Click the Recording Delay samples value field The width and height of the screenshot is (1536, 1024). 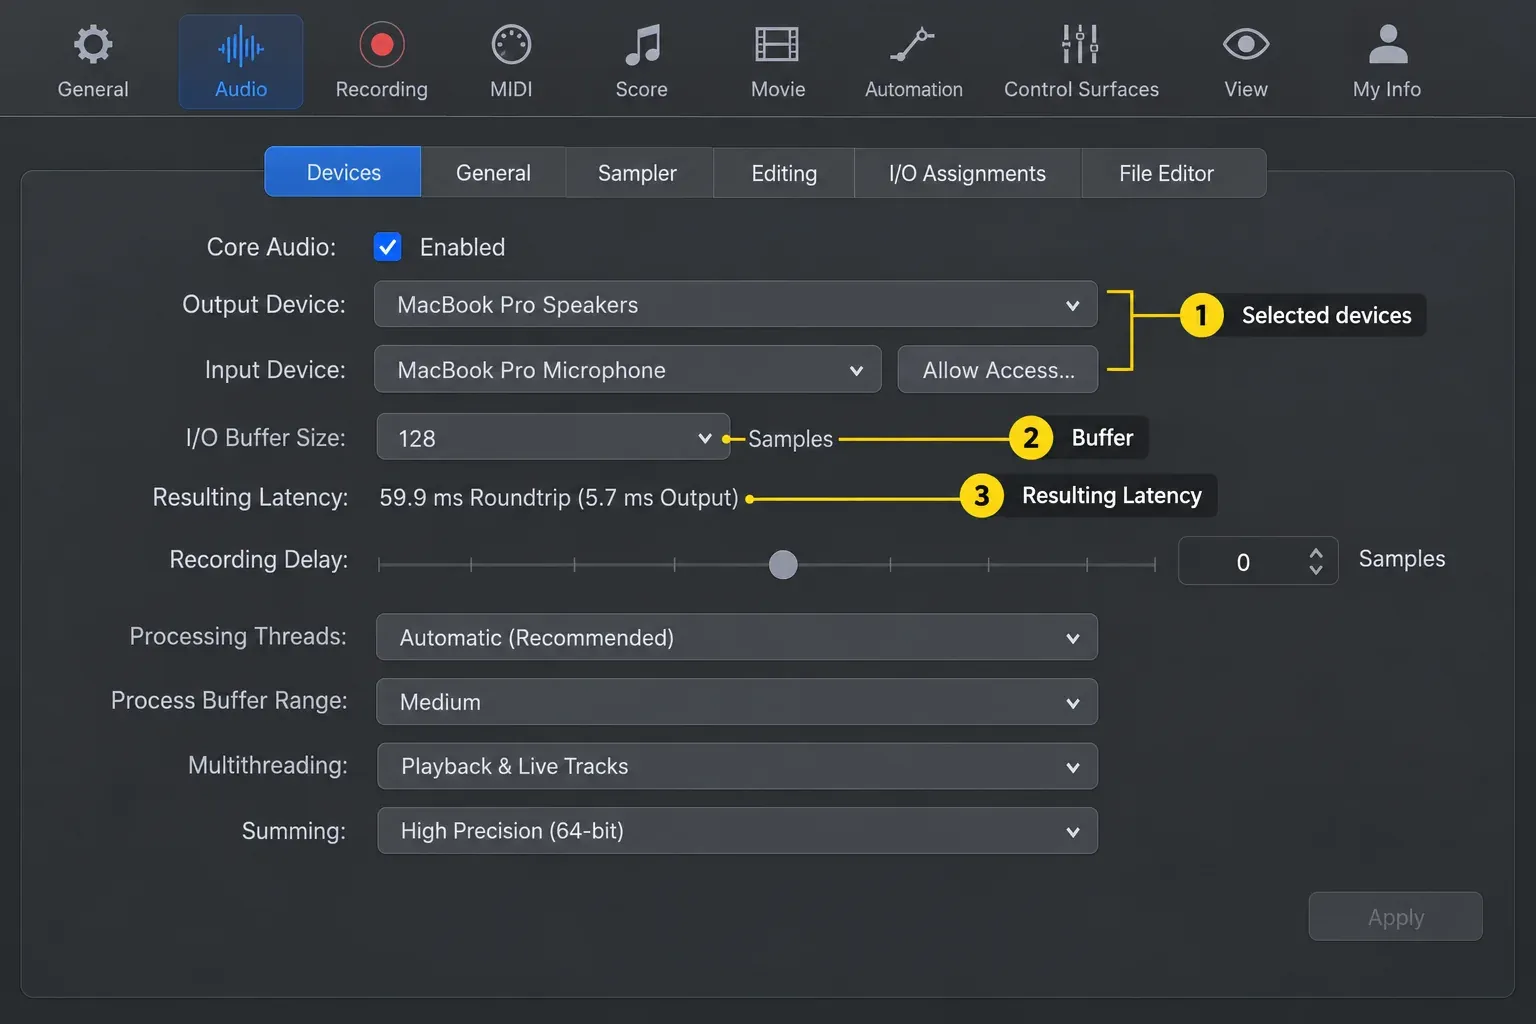pyautogui.click(x=1242, y=561)
